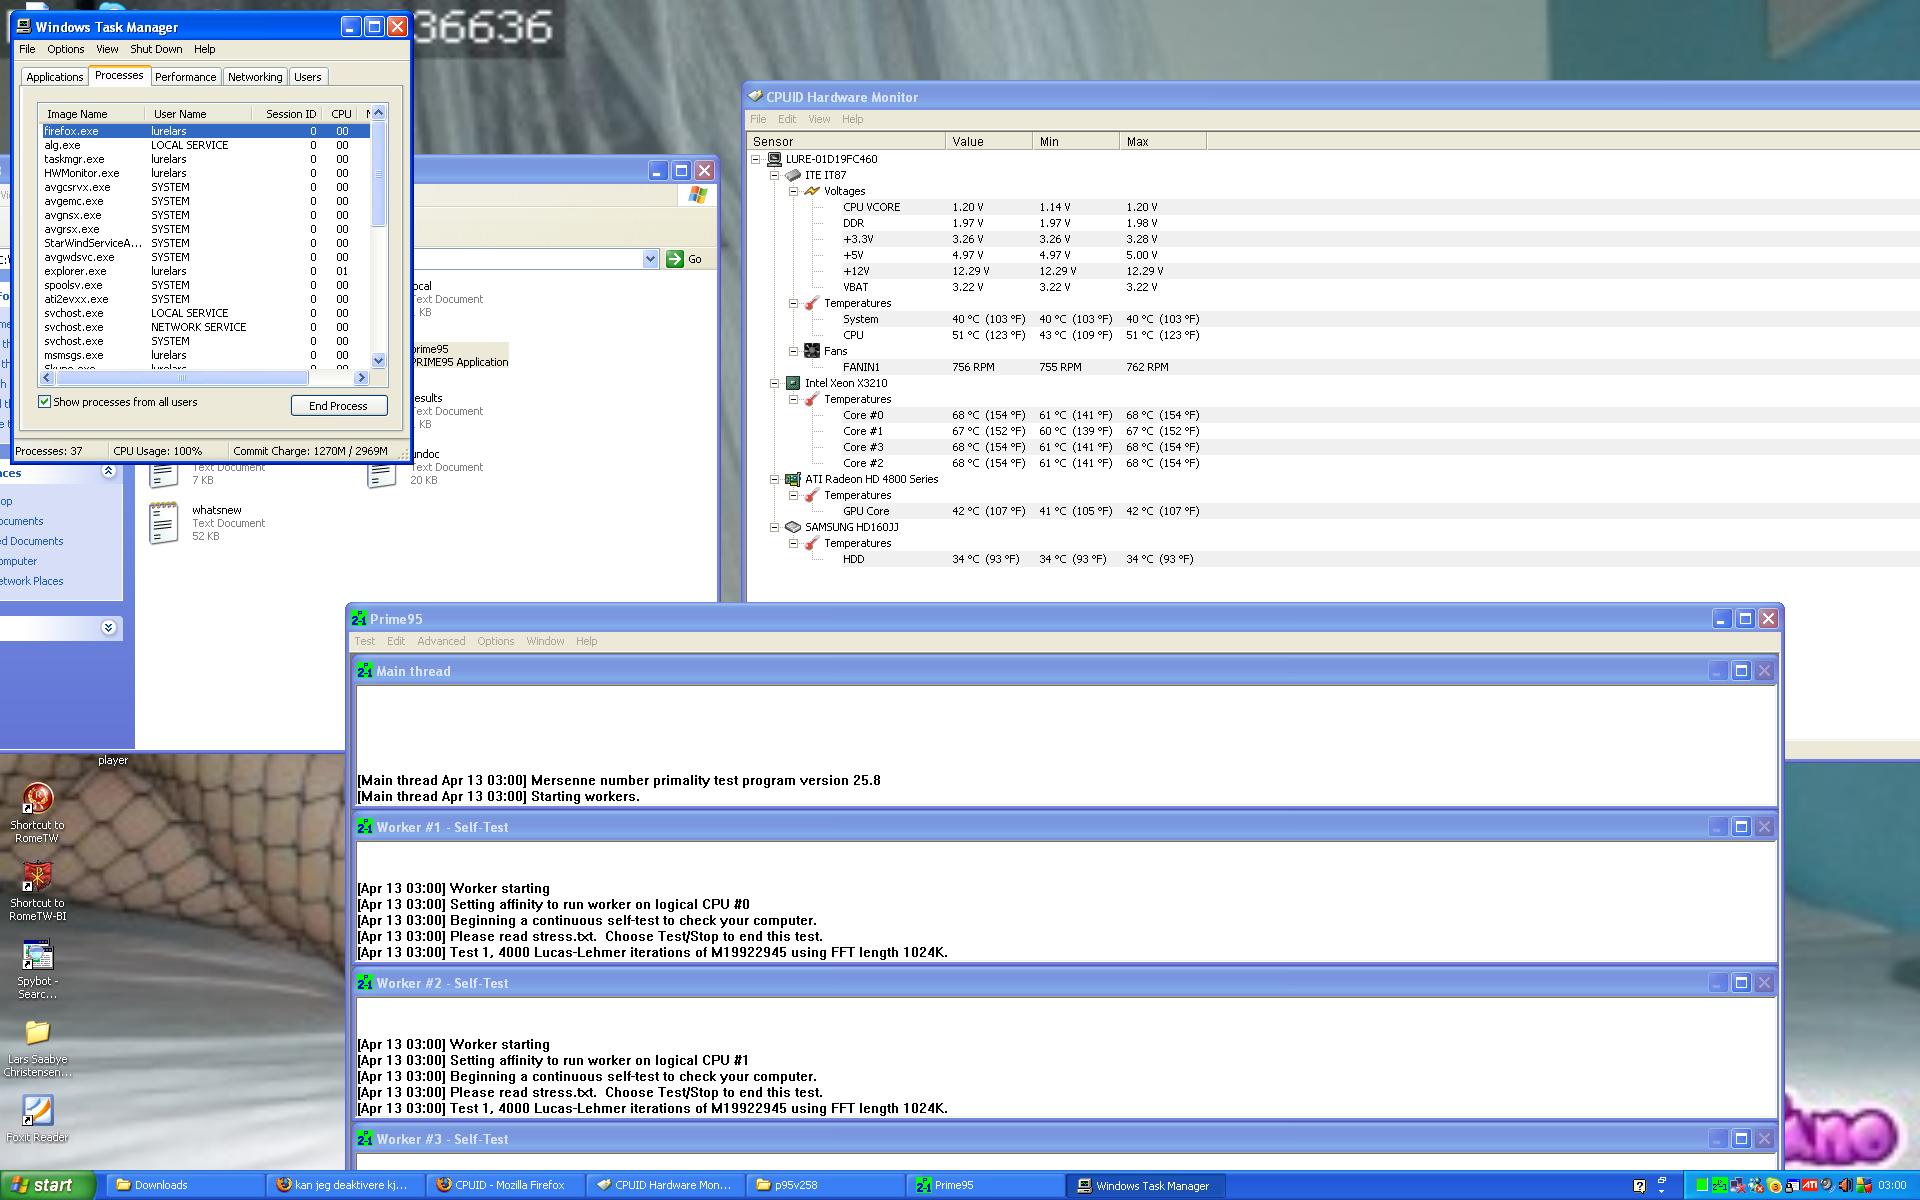
Task: Click the ATI tray icon
Action: (1810, 1186)
